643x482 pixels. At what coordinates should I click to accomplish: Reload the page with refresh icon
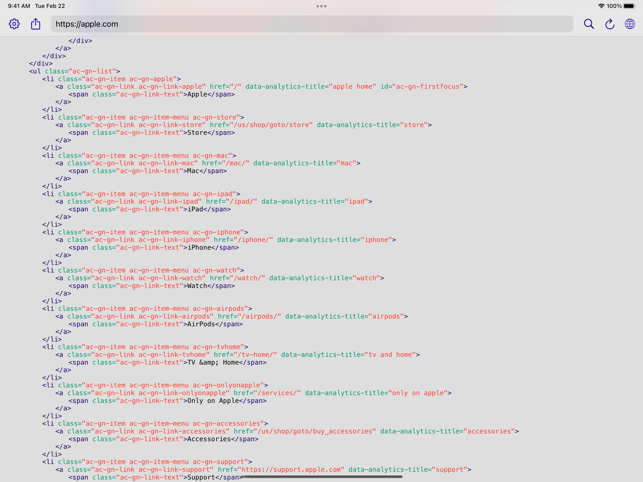click(610, 24)
